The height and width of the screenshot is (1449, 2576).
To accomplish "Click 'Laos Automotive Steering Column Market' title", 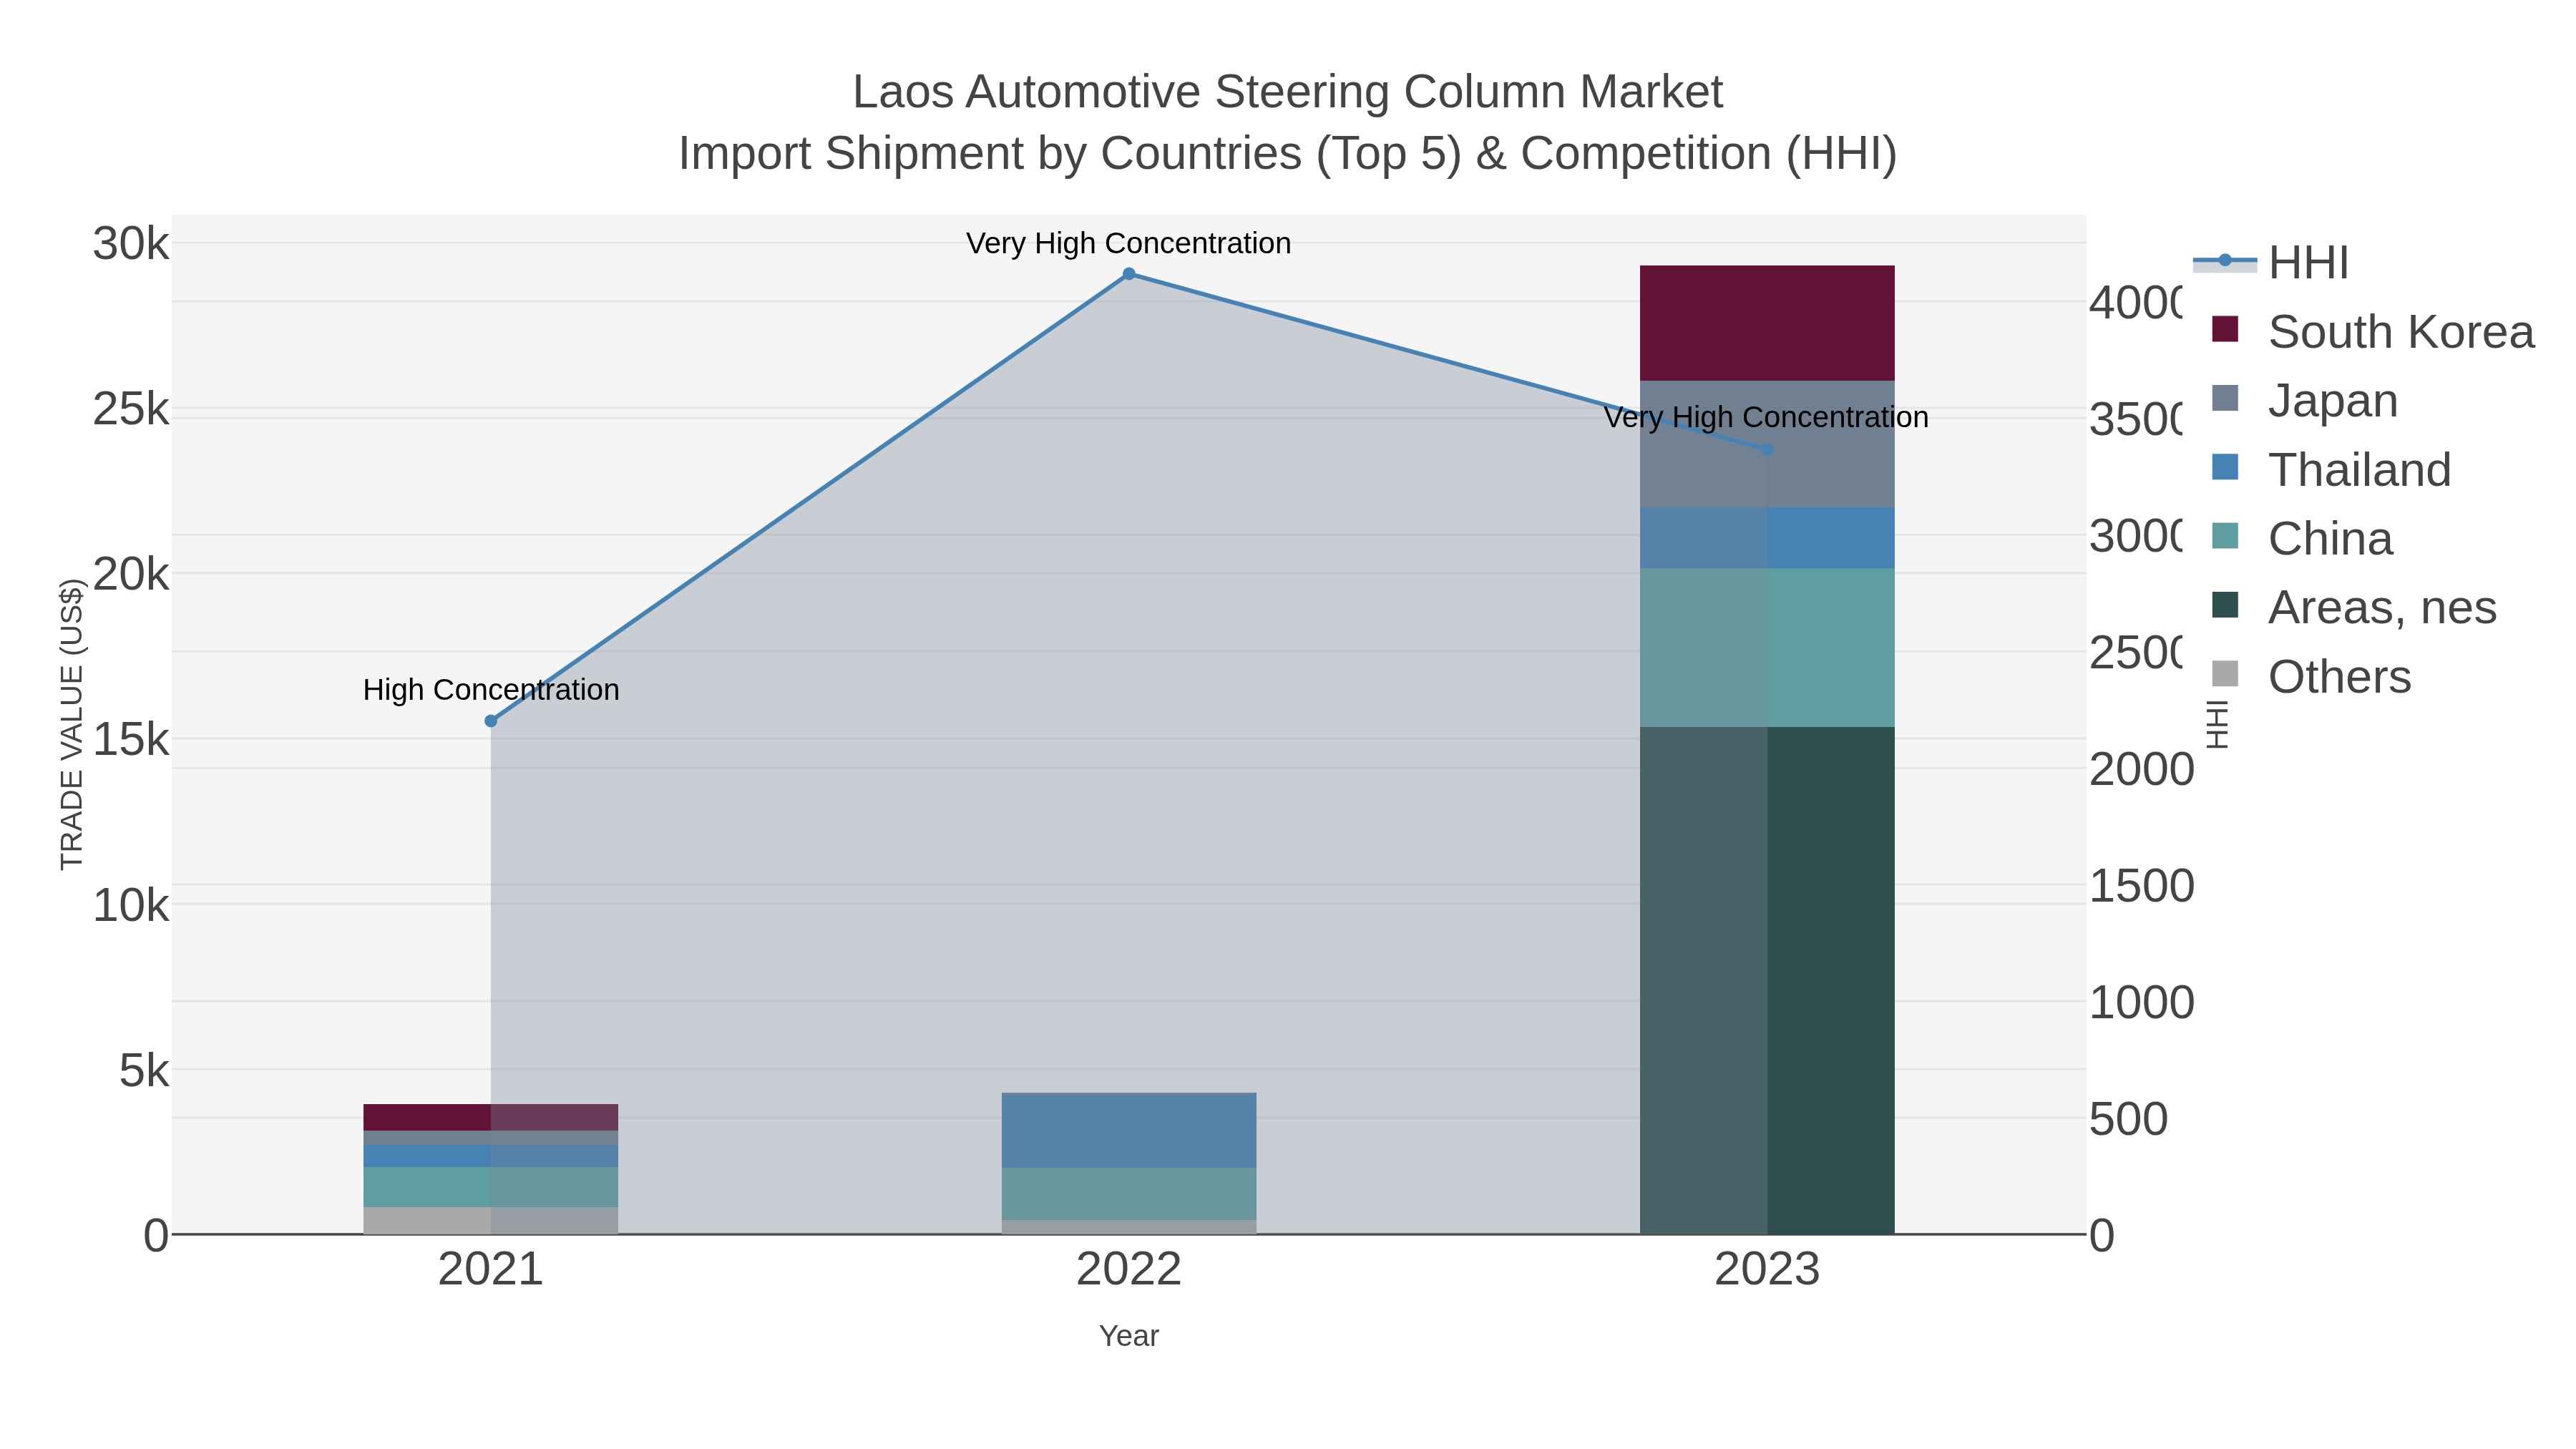I will (x=1288, y=92).
